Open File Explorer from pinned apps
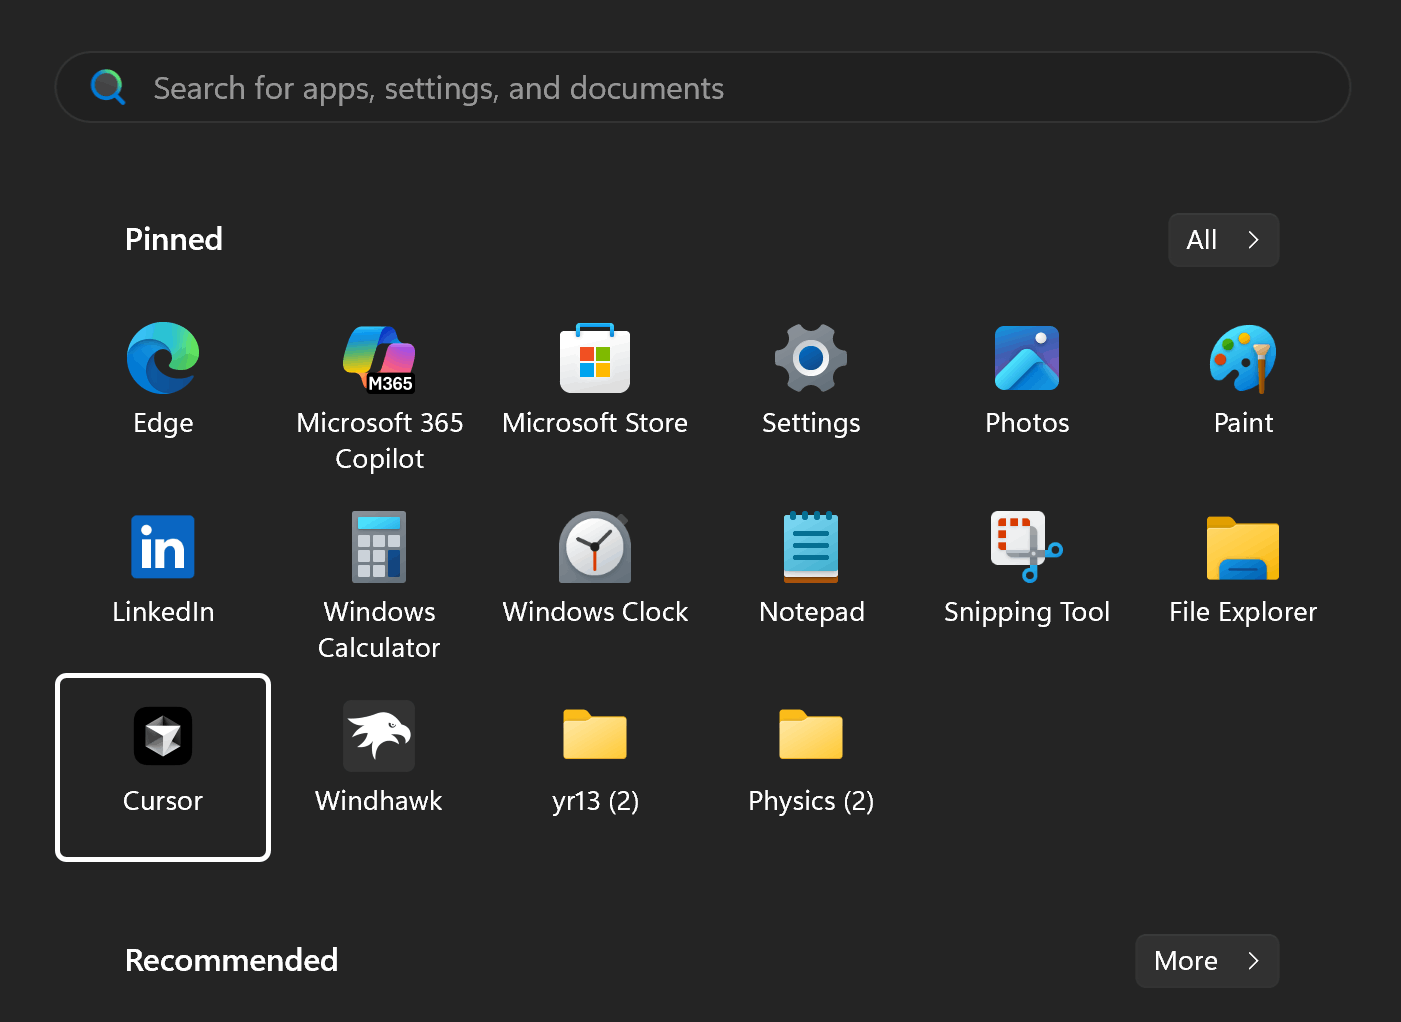This screenshot has height=1022, width=1401. click(x=1243, y=548)
